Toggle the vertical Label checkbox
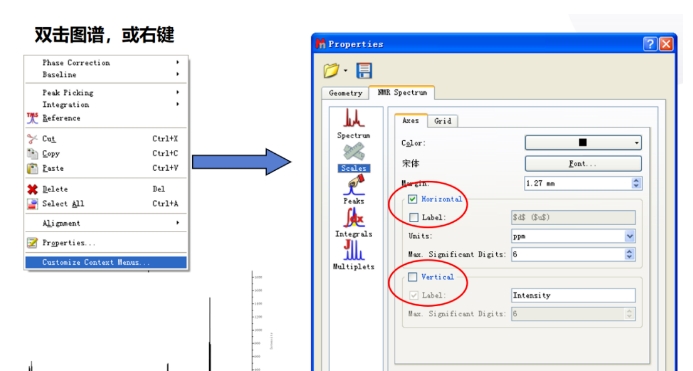 [x=414, y=295]
